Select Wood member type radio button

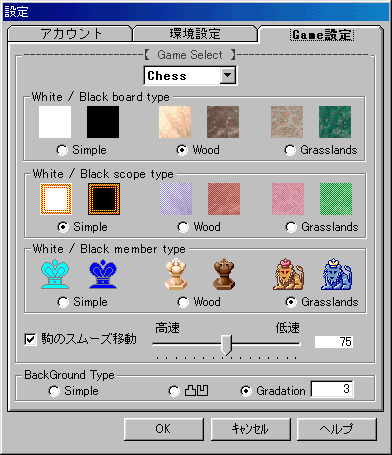(183, 302)
